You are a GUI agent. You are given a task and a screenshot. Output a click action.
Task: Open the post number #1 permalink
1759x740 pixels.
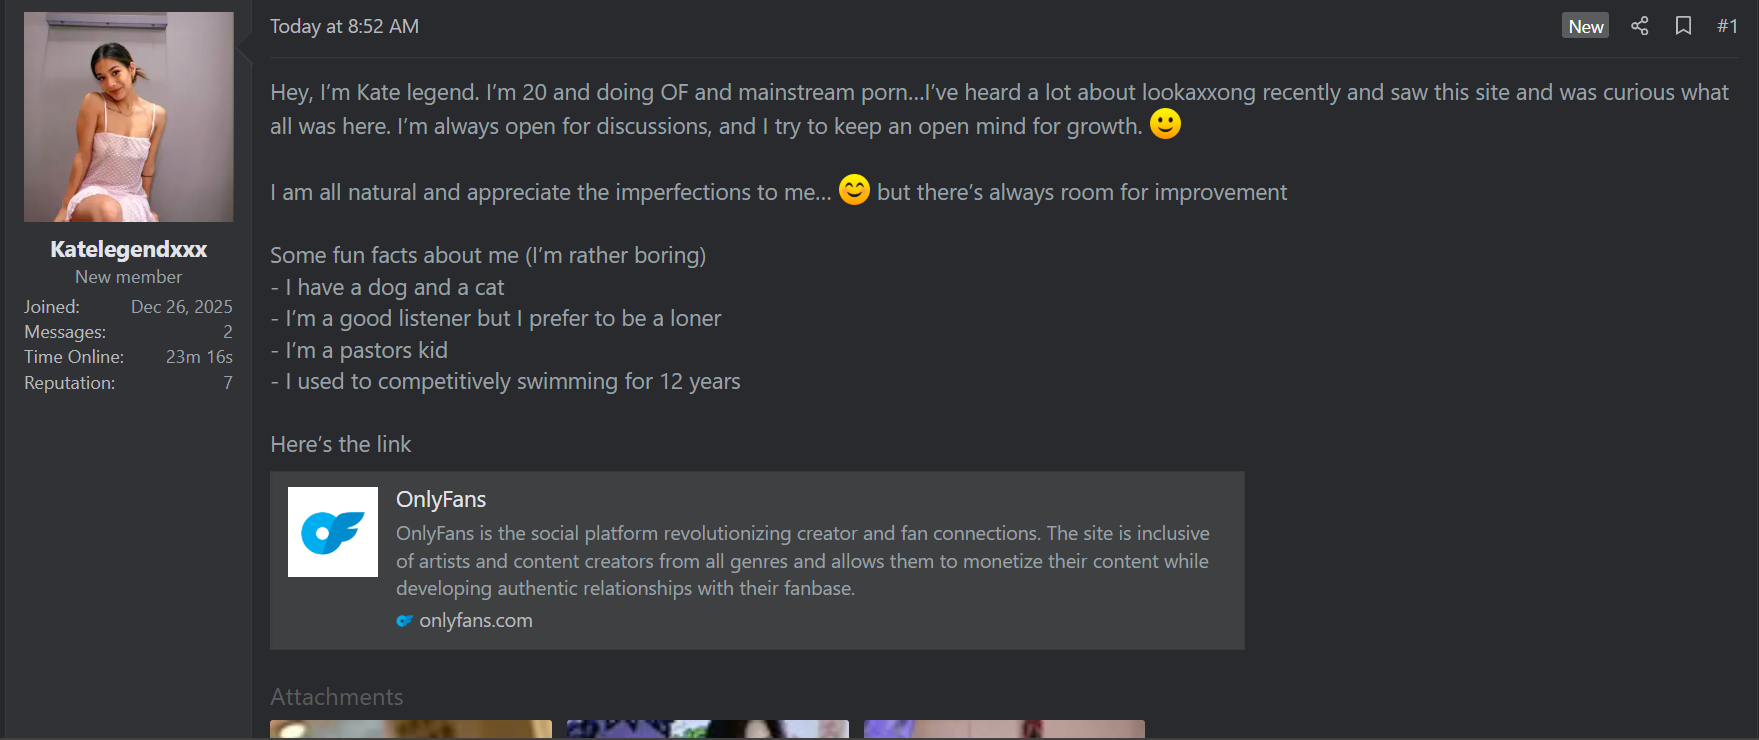[x=1727, y=26]
